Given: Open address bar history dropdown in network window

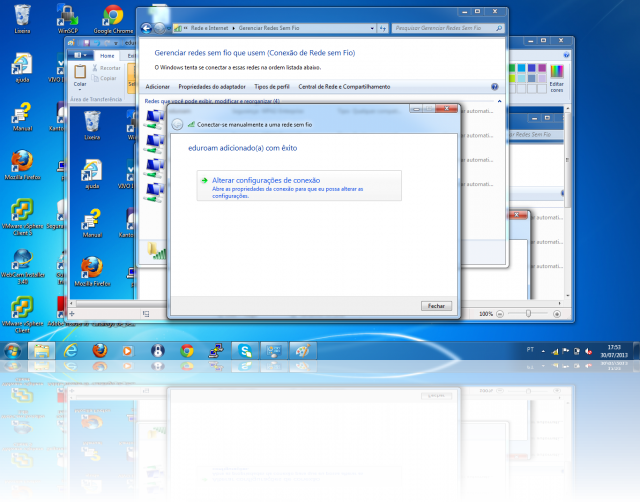Looking at the screenshot, I should point(372,28).
